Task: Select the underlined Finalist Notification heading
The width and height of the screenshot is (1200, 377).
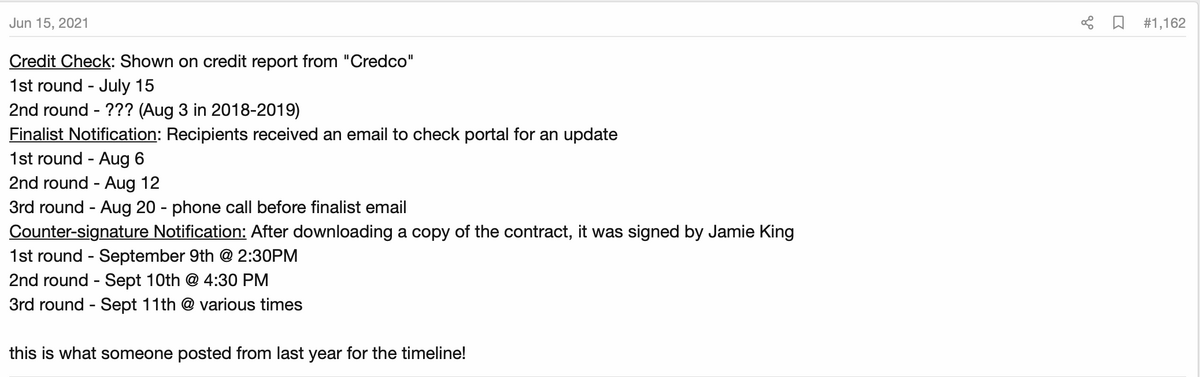Action: pyautogui.click(x=82, y=134)
